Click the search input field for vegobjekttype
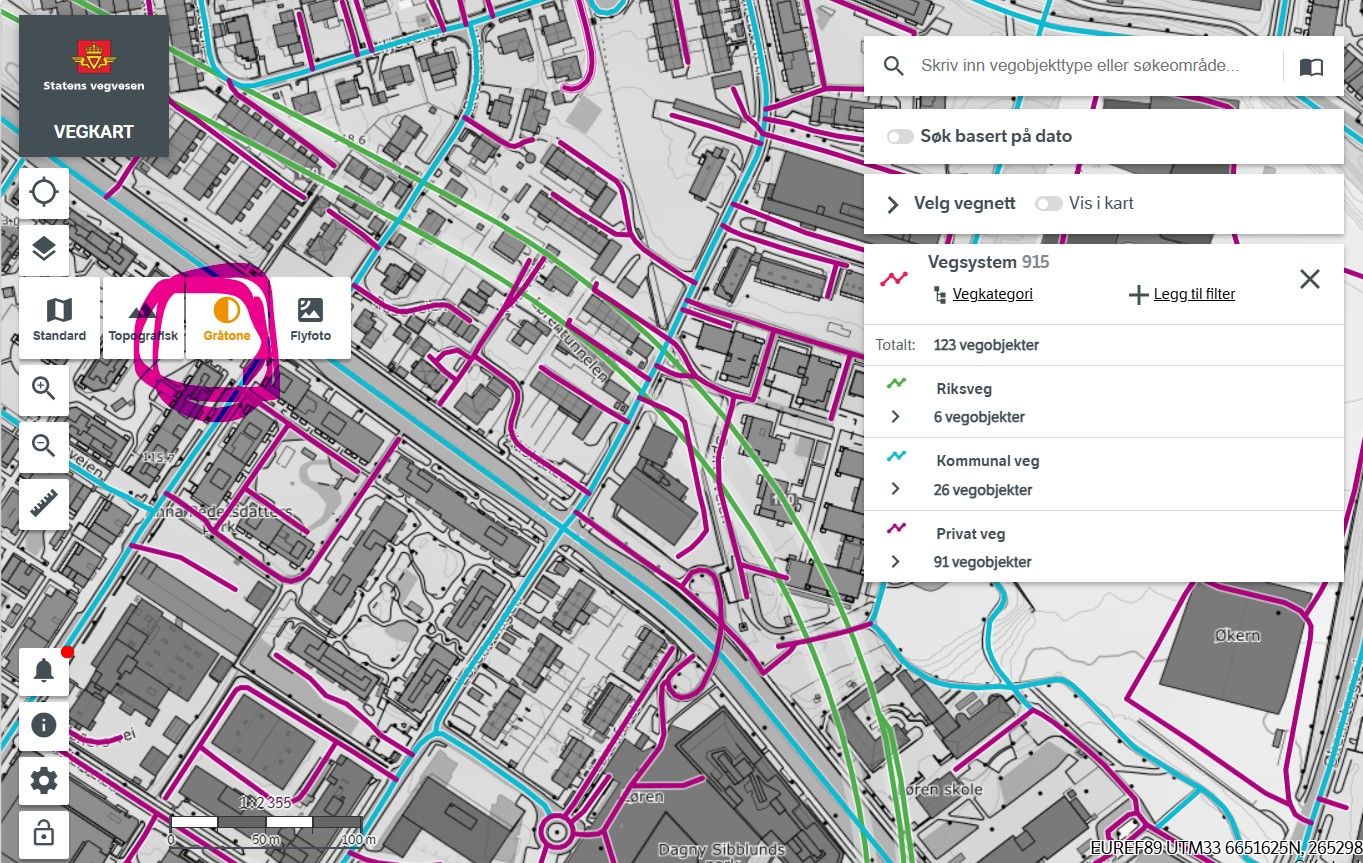The width and height of the screenshot is (1363, 863). (1078, 66)
